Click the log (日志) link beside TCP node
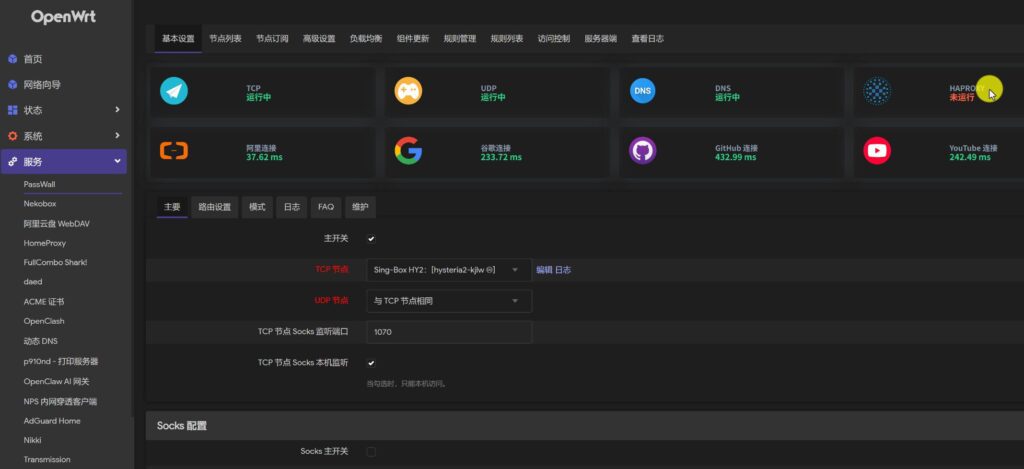The width and height of the screenshot is (1024, 469). click(563, 270)
